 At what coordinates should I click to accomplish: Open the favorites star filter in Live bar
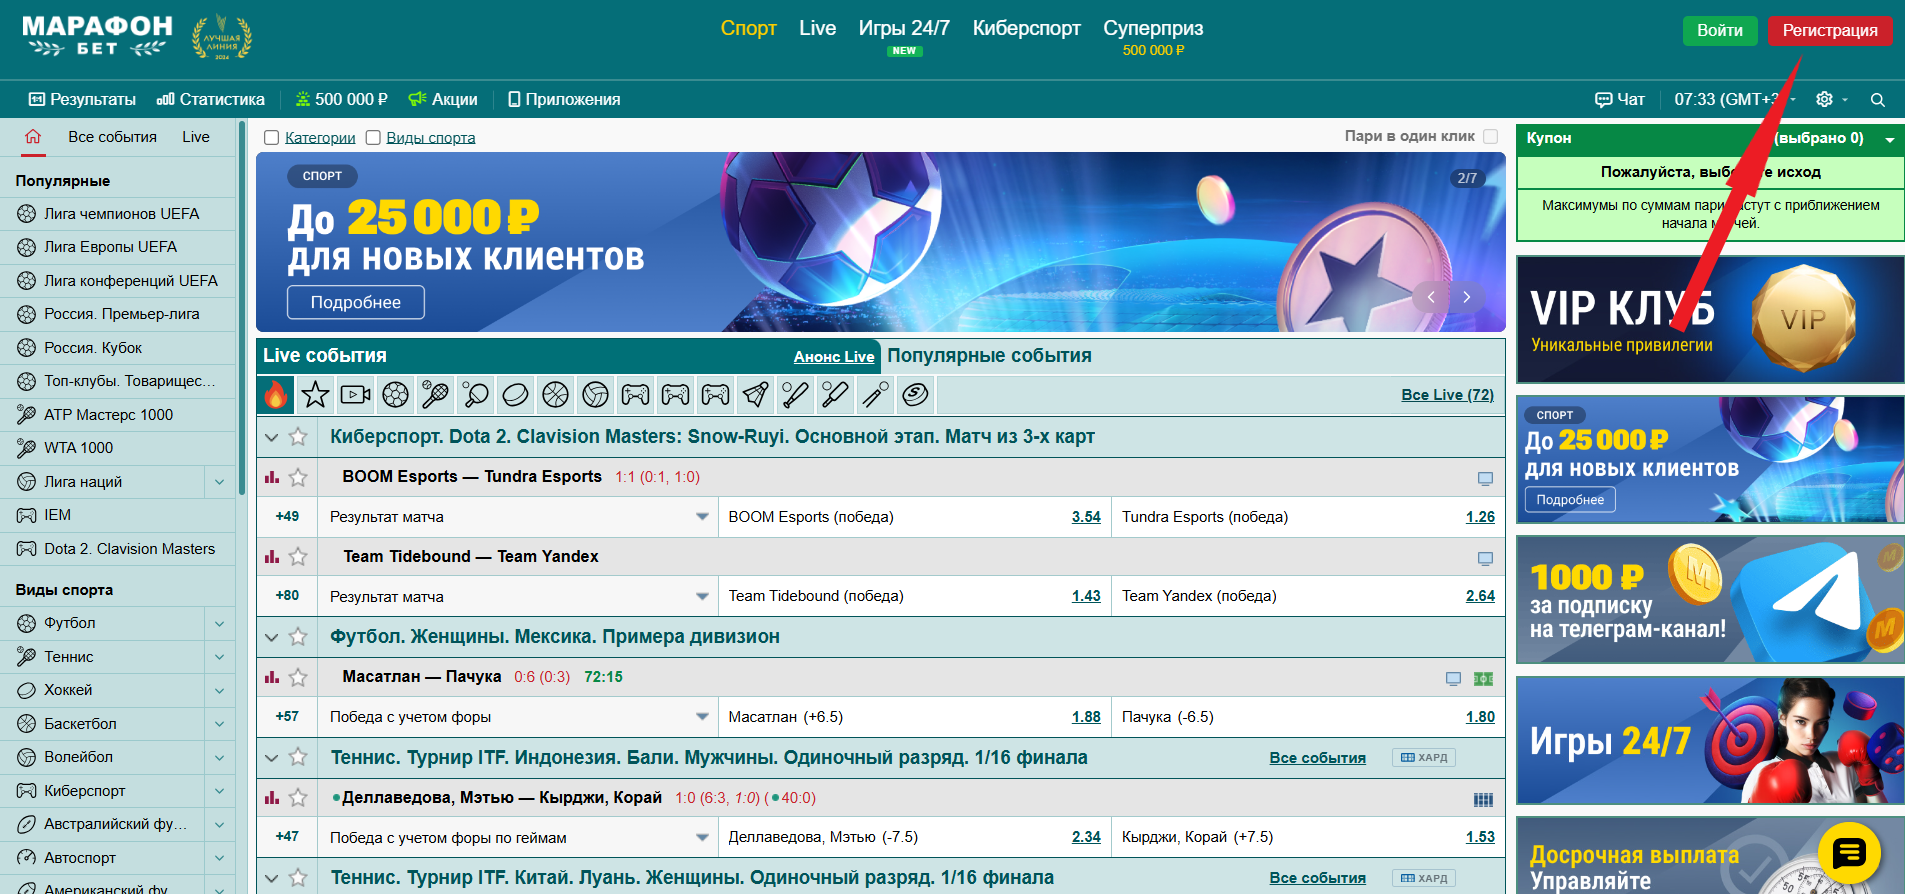pyautogui.click(x=316, y=395)
